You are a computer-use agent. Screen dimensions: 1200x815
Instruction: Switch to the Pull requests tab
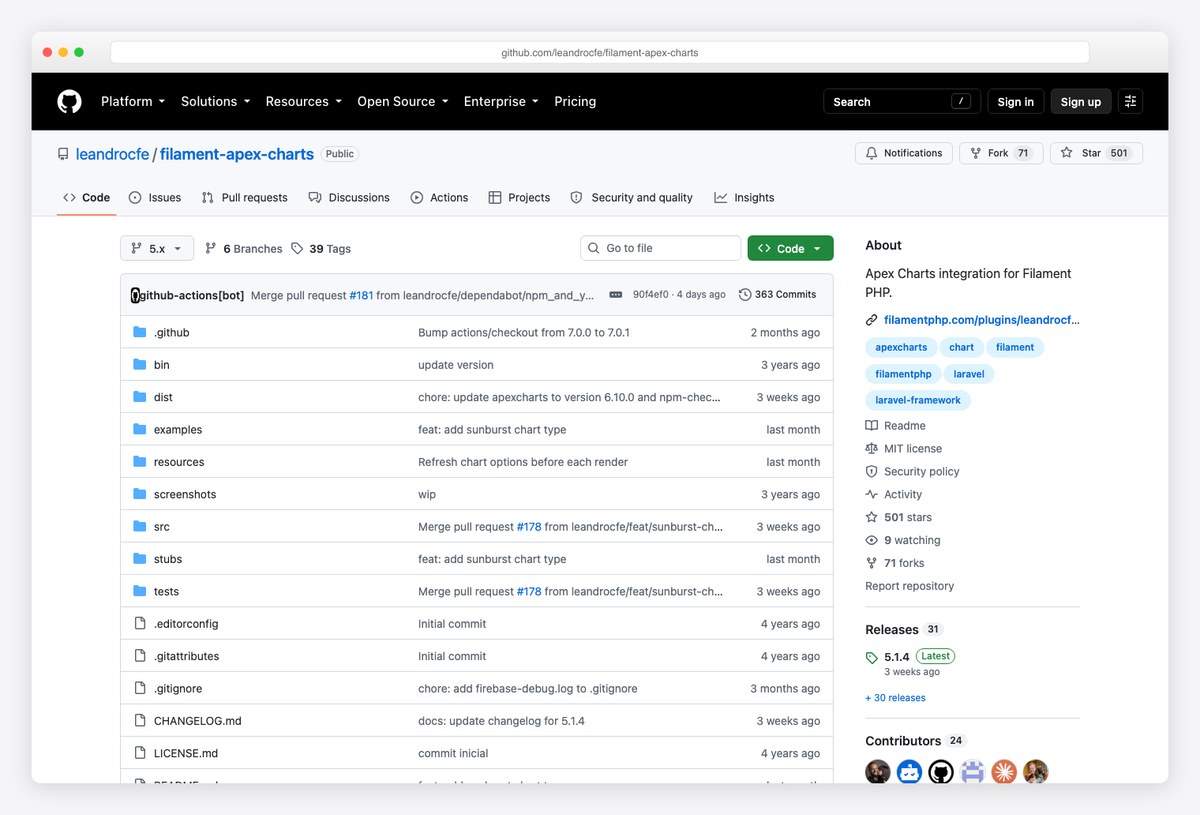pos(245,198)
